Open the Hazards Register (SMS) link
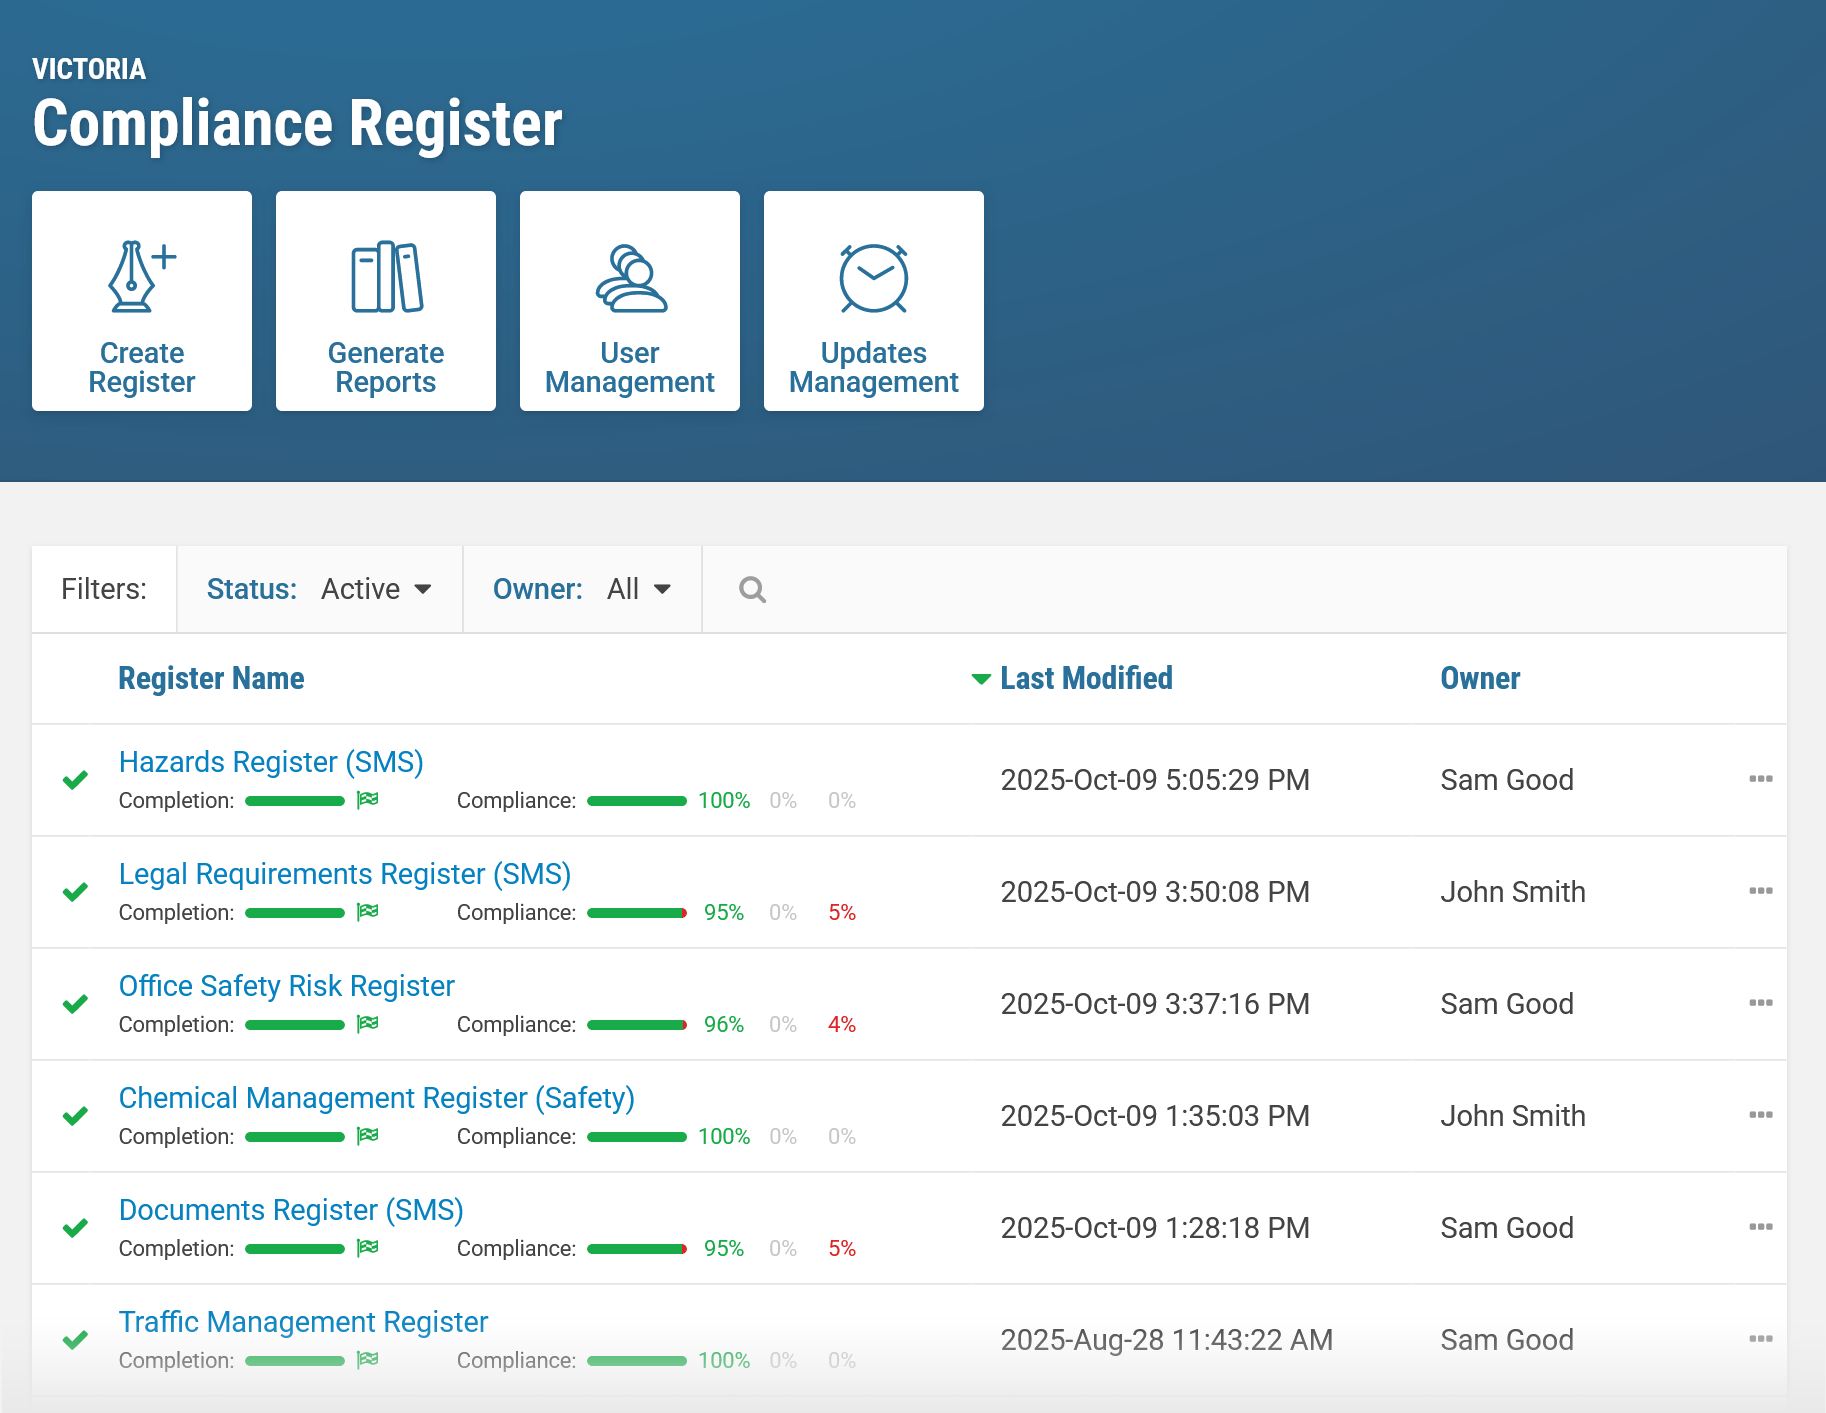Image resolution: width=1826 pixels, height=1413 pixels. coord(271,762)
